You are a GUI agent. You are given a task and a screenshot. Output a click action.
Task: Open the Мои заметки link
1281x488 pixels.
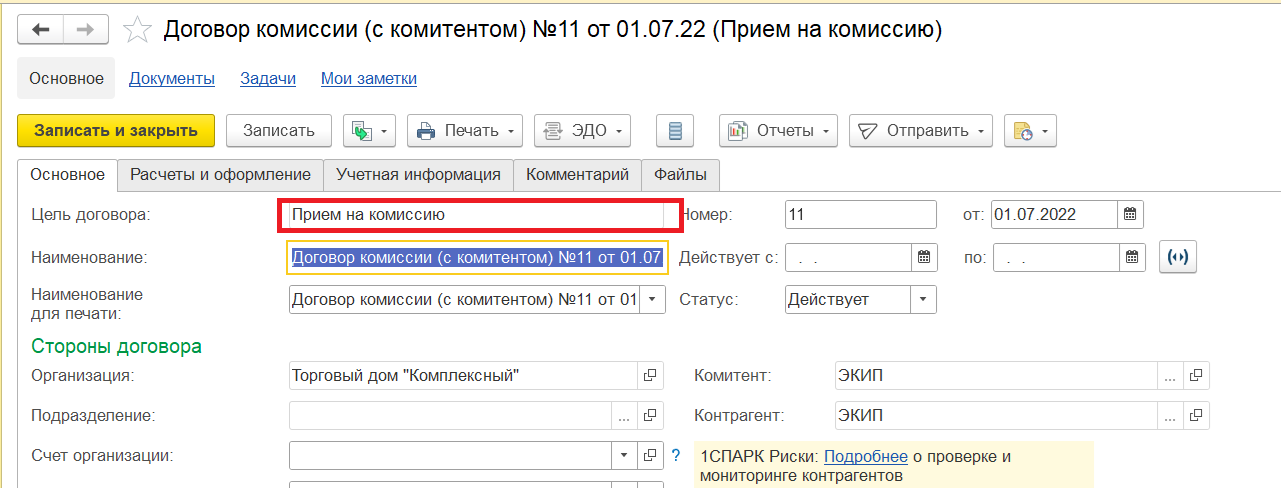point(369,78)
